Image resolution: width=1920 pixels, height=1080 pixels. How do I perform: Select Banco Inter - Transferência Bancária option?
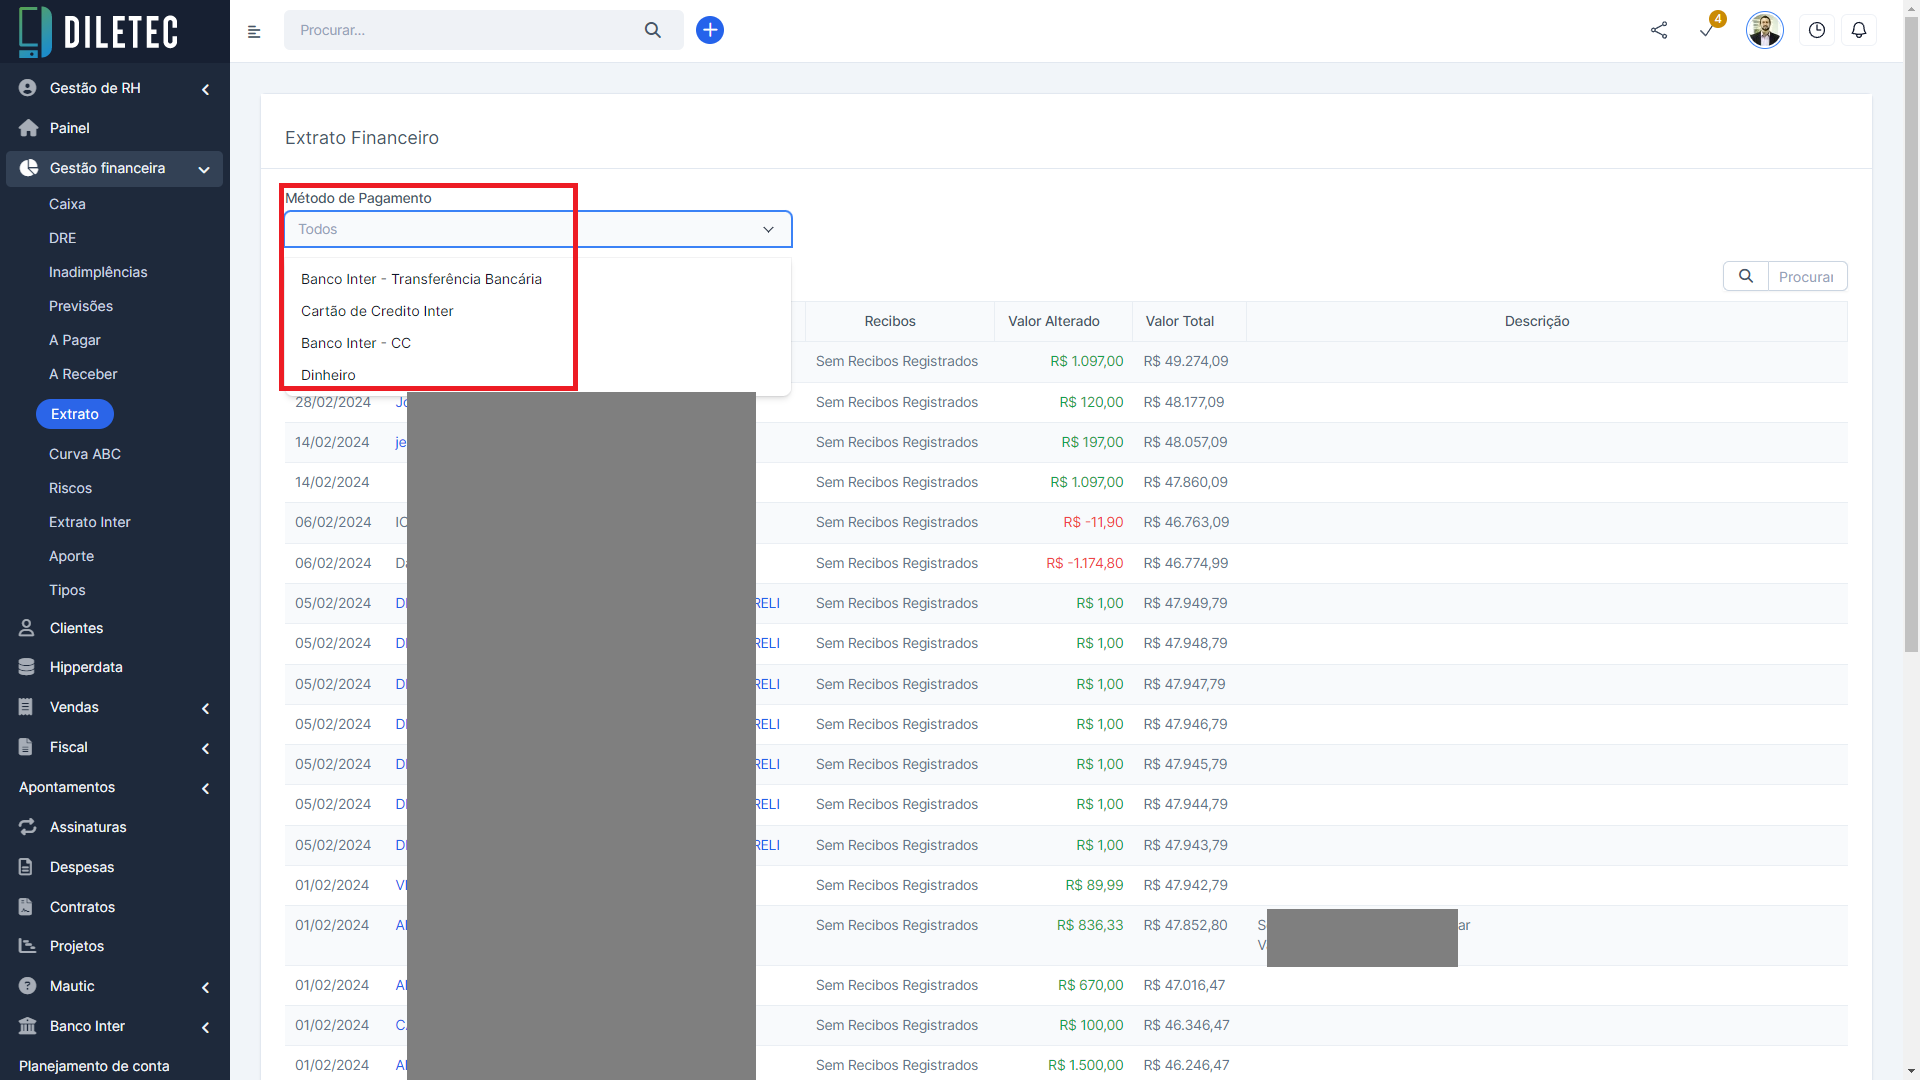[421, 279]
